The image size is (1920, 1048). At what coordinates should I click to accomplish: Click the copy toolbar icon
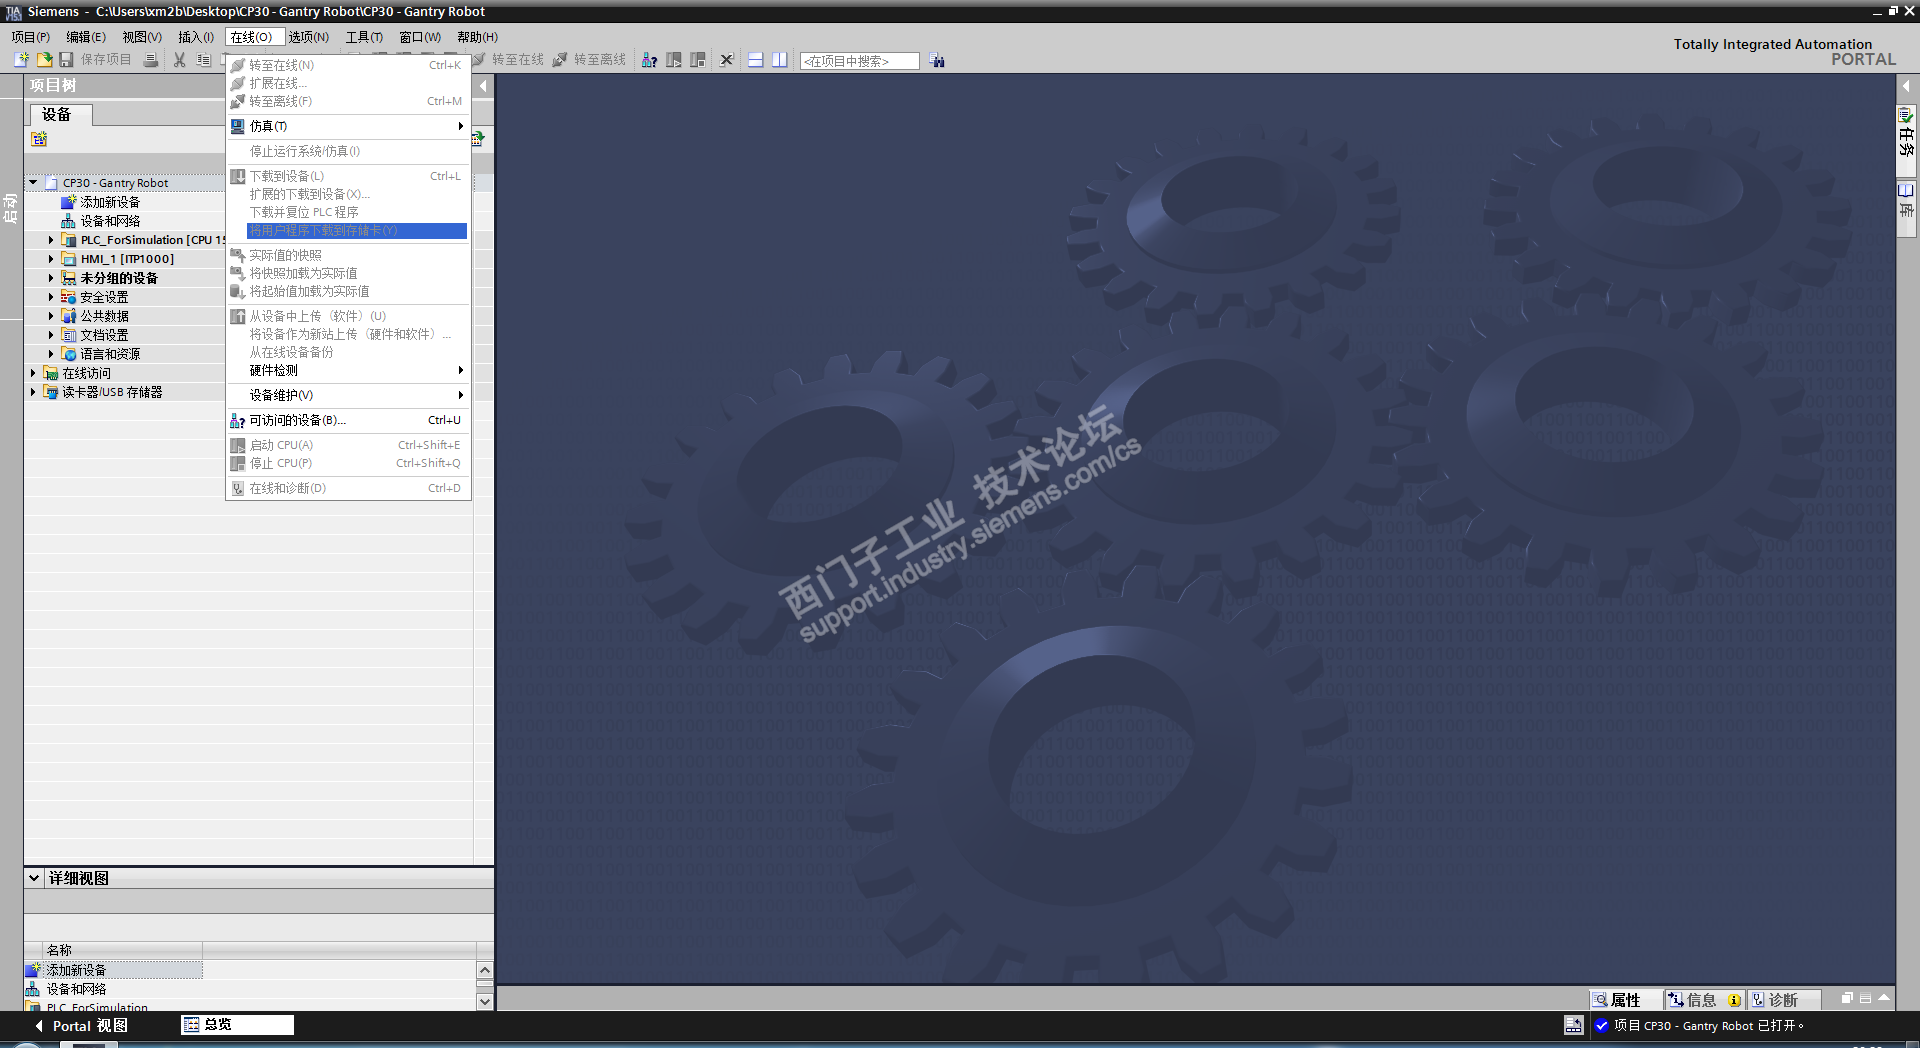tap(203, 60)
